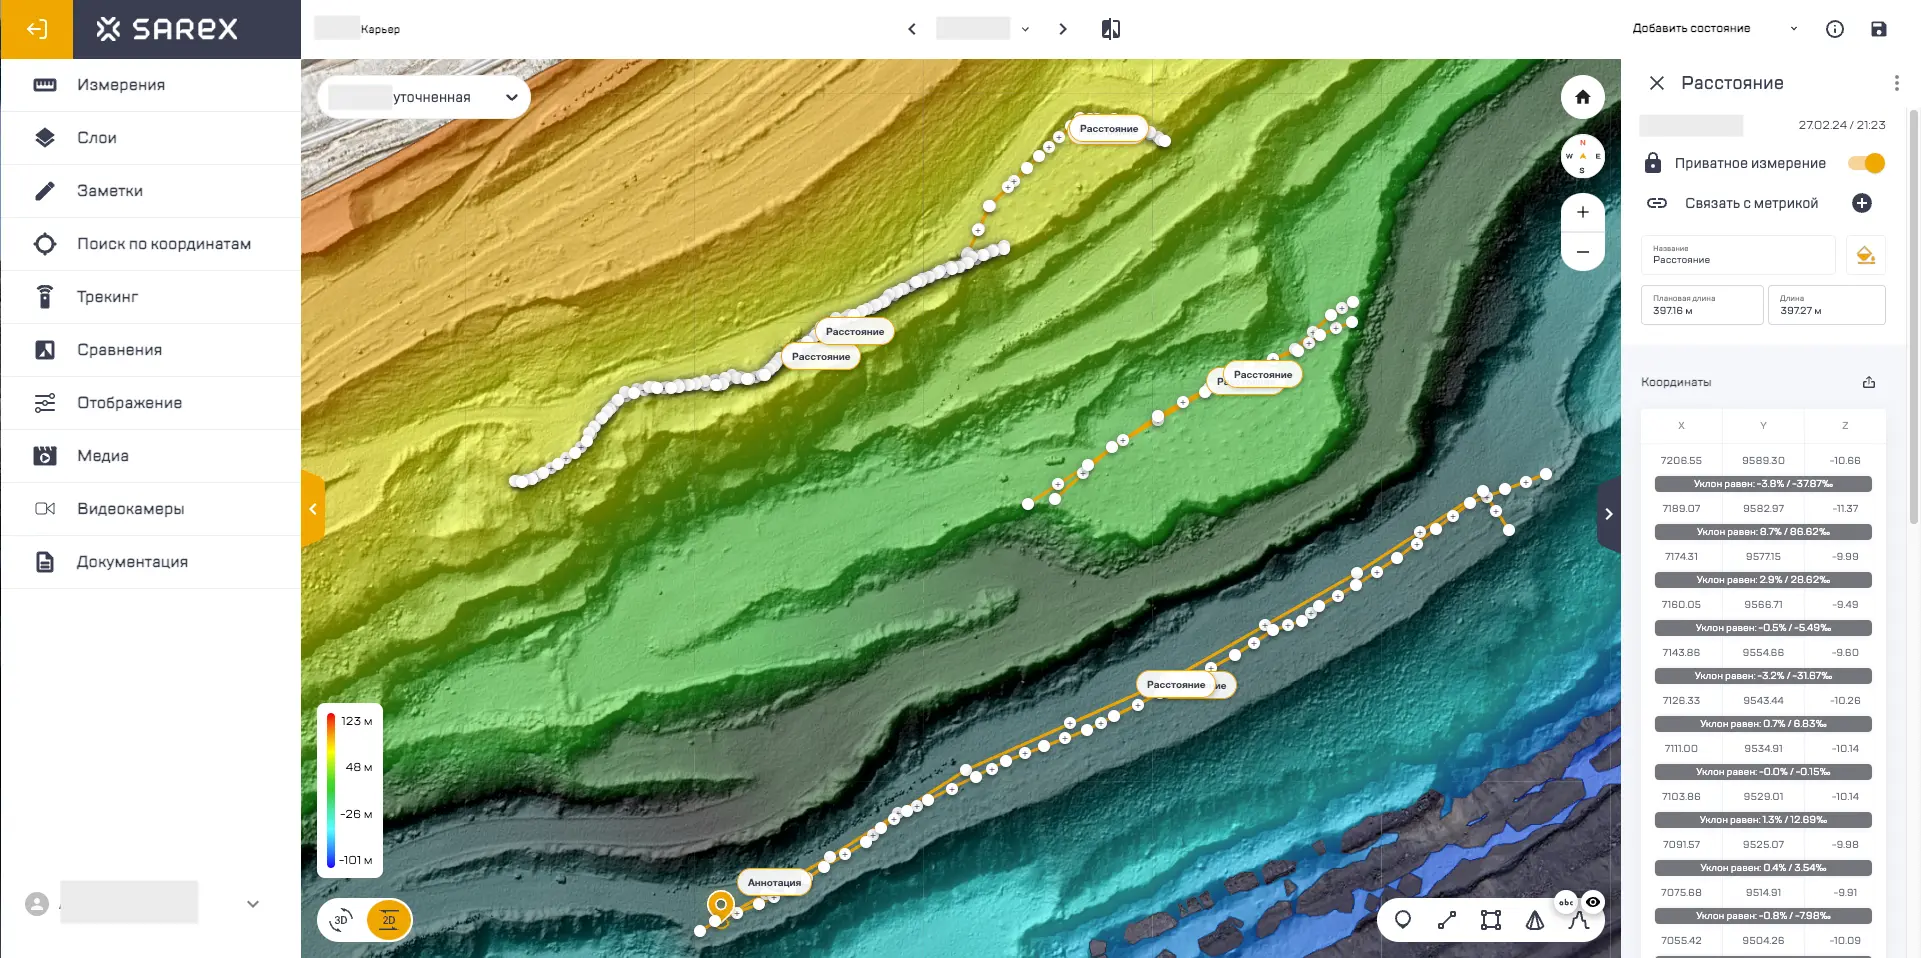1921x958 pixels.
Task: Open the Слои menu item
Action: (x=97, y=138)
